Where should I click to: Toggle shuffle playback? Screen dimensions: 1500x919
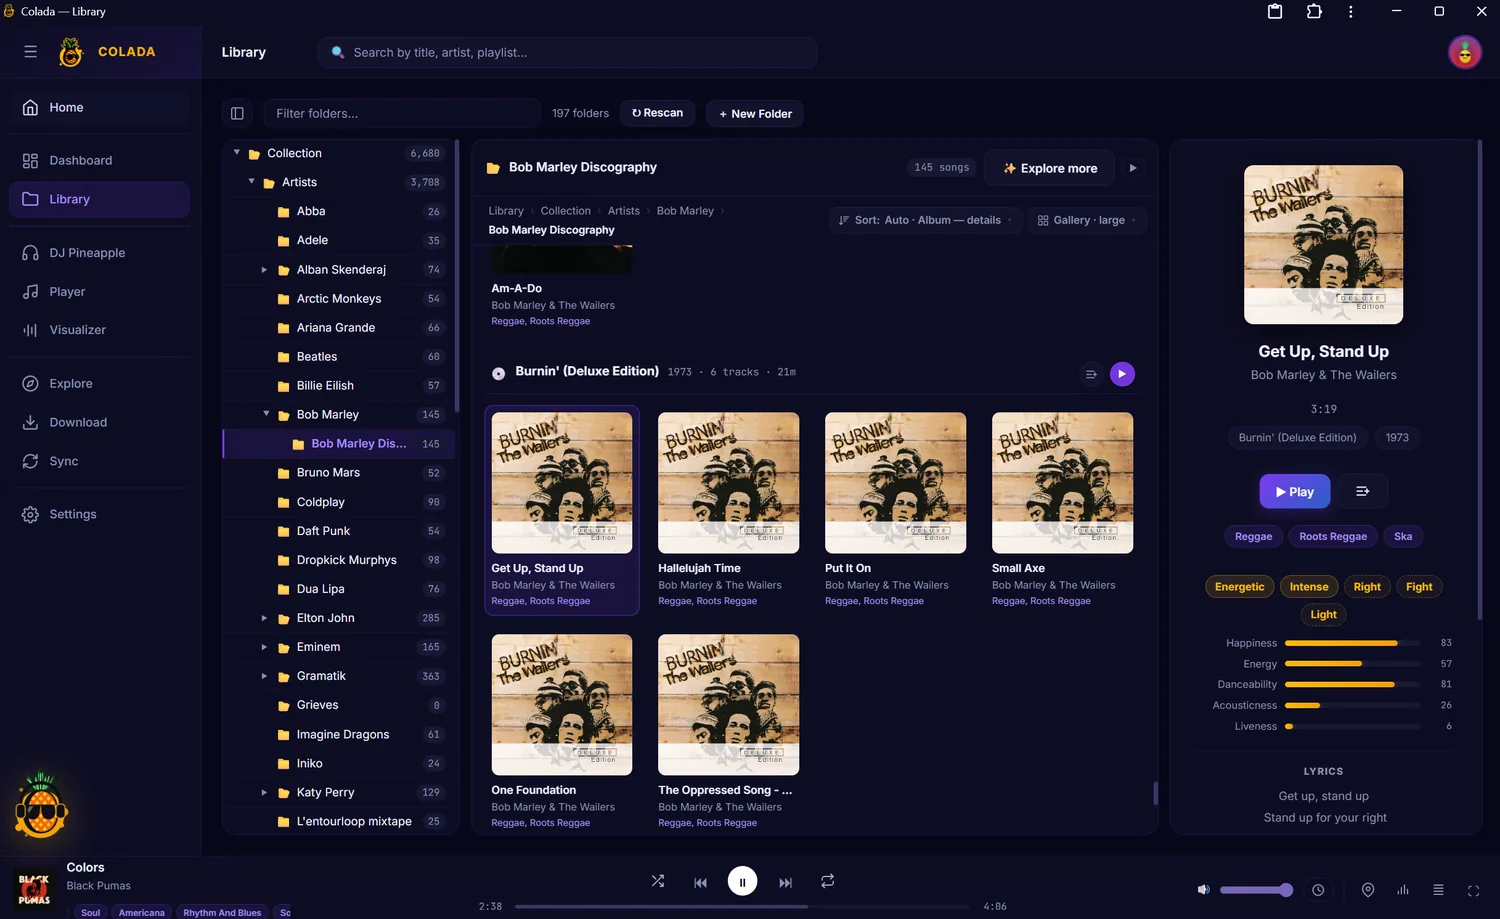pos(658,881)
